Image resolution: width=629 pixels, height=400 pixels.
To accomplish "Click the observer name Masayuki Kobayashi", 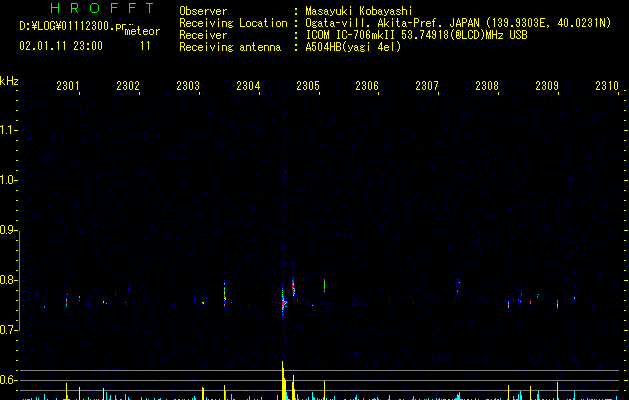I will click(x=359, y=11).
